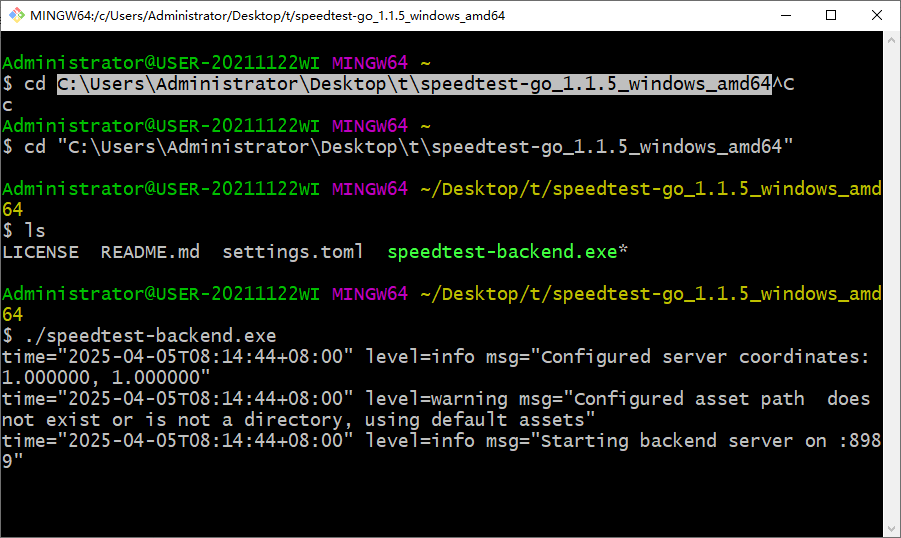Click LICENSE in the ls output
The height and width of the screenshot is (538, 901).
[x=40, y=252]
